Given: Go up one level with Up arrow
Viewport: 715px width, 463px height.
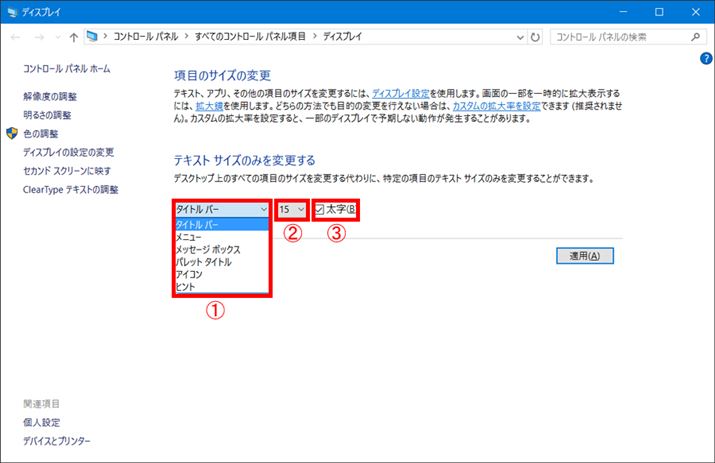Looking at the screenshot, I should (x=73, y=37).
